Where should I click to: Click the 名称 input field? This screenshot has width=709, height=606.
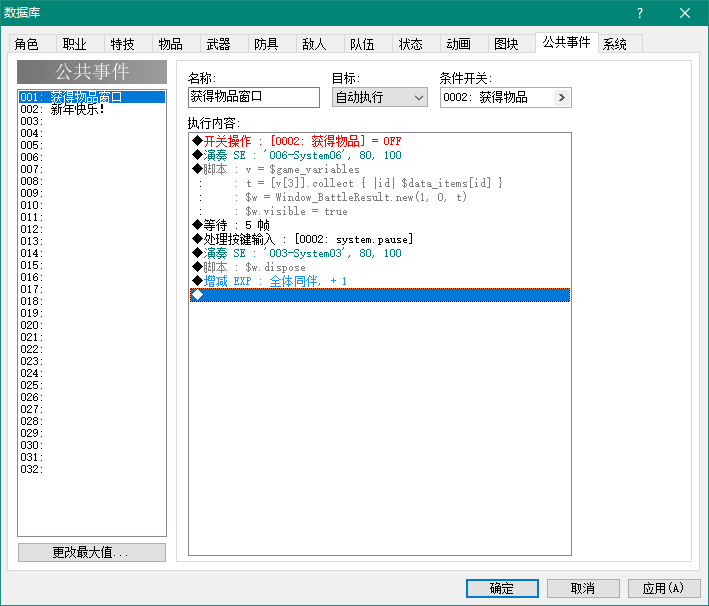click(254, 97)
